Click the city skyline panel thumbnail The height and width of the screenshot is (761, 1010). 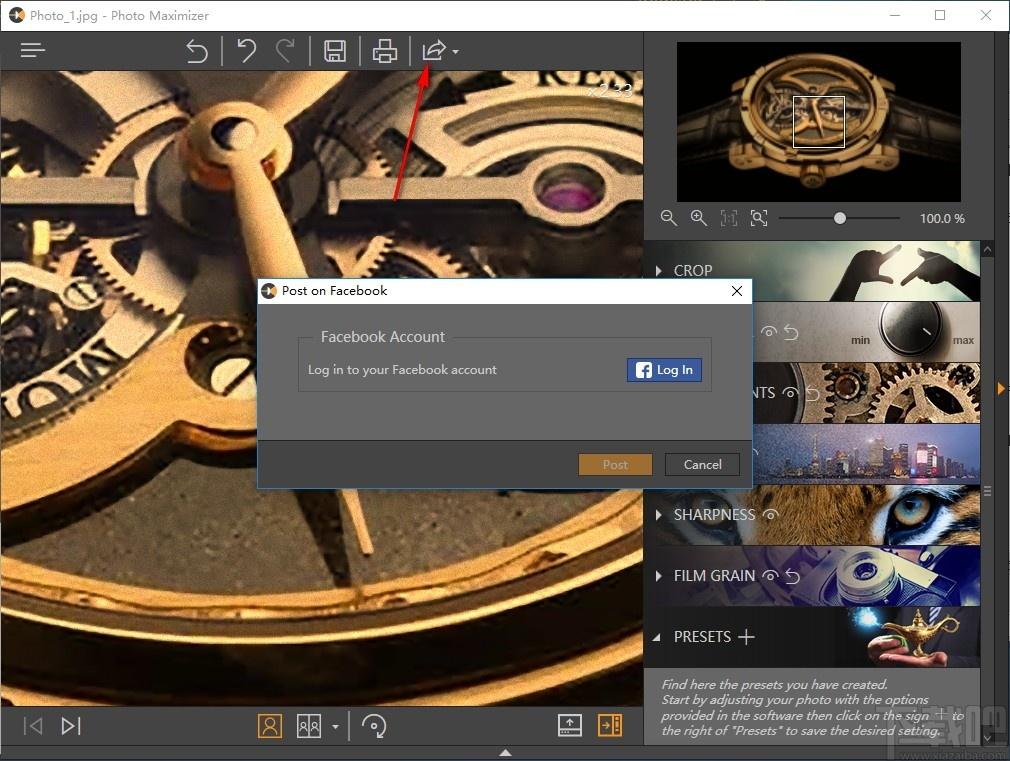[x=866, y=454]
